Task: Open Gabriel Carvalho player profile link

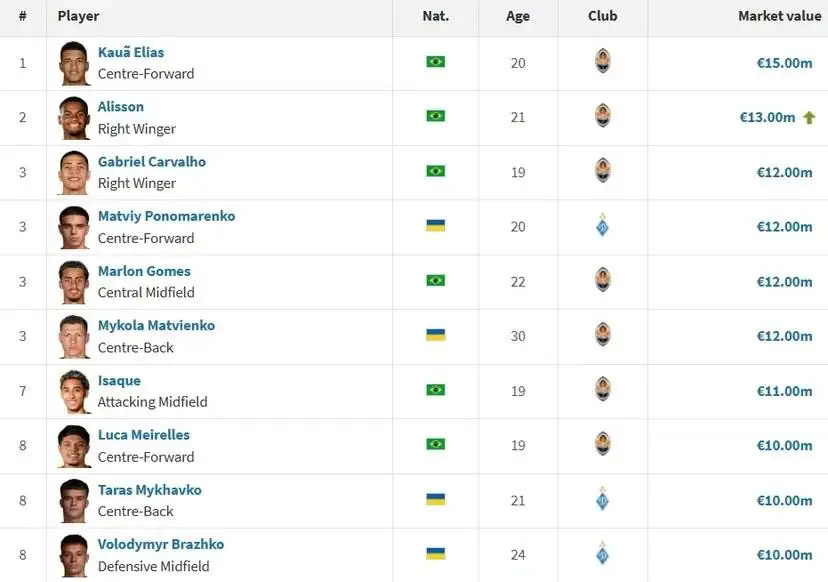Action: (x=152, y=162)
